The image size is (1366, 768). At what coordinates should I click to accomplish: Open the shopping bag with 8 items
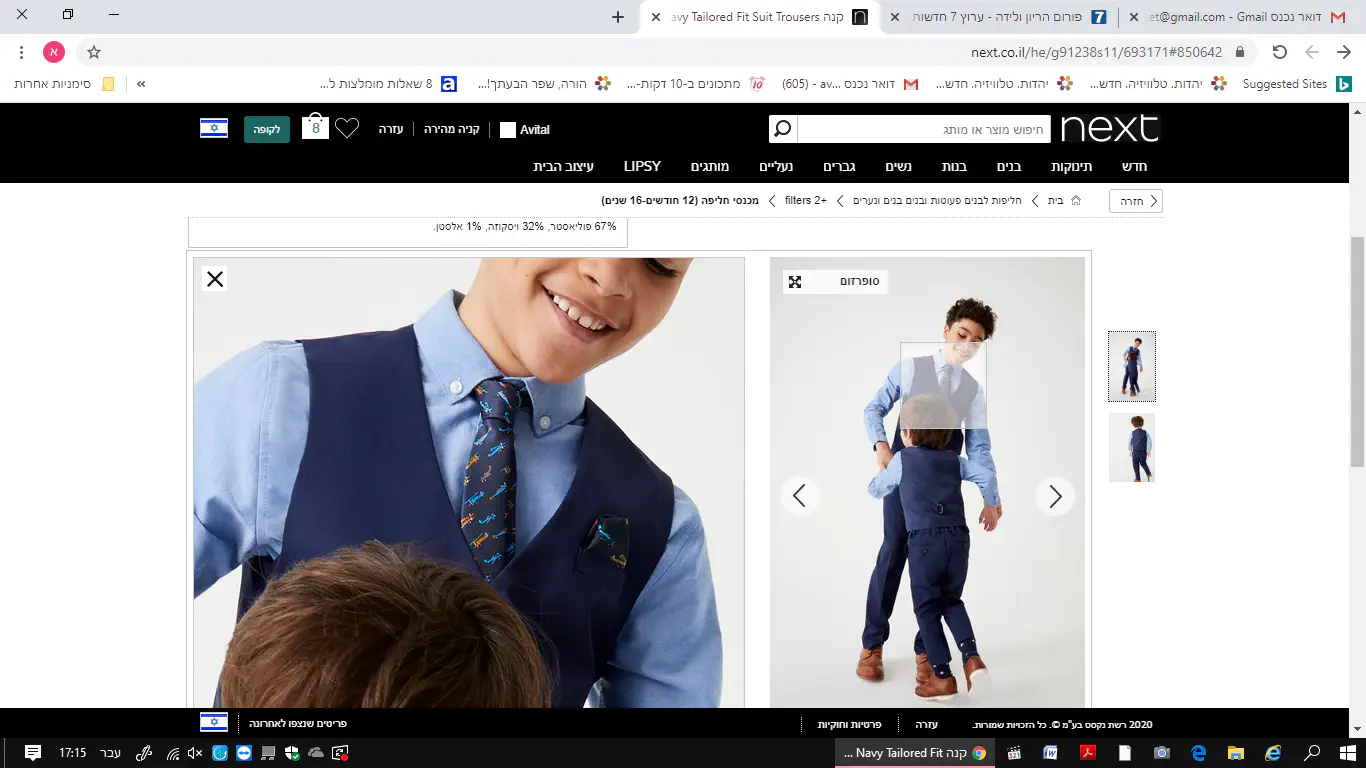coord(315,128)
